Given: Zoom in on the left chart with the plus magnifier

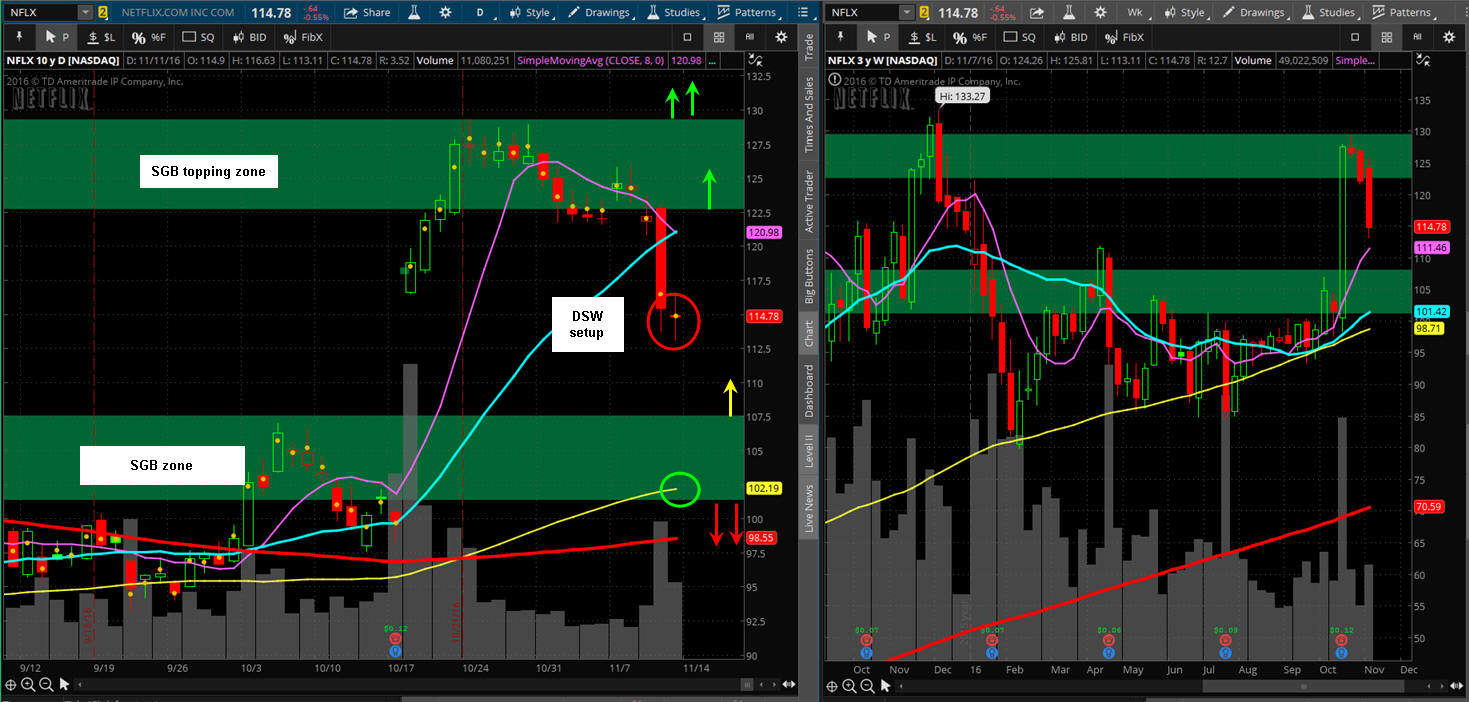Looking at the screenshot, I should coord(28,685).
